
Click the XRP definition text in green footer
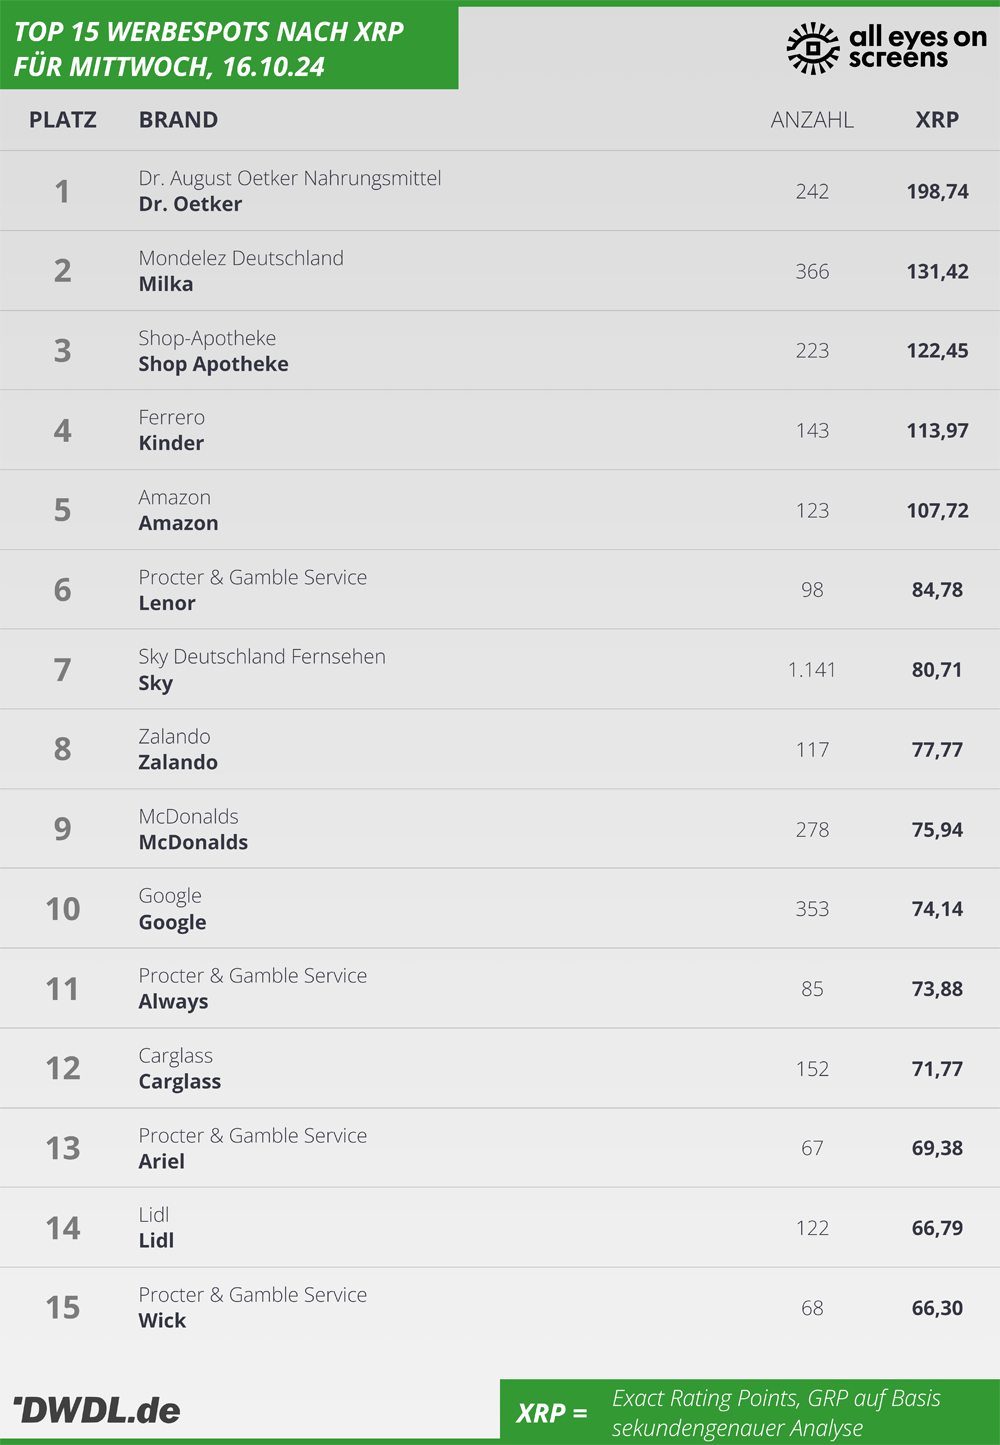click(x=776, y=1413)
